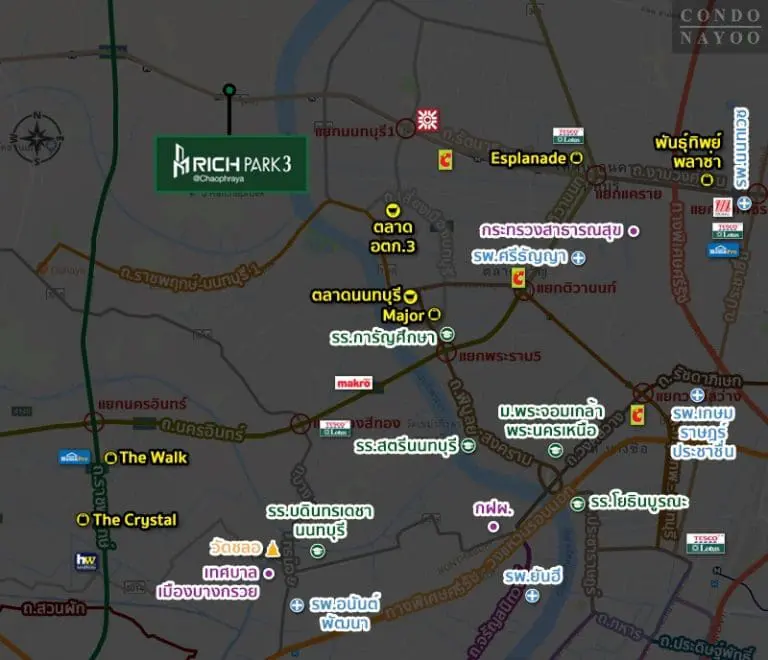Click the ถ.ราชพฤกษ์-นนทบุรี1 road label
The width and height of the screenshot is (768, 660).
[x=190, y=278]
